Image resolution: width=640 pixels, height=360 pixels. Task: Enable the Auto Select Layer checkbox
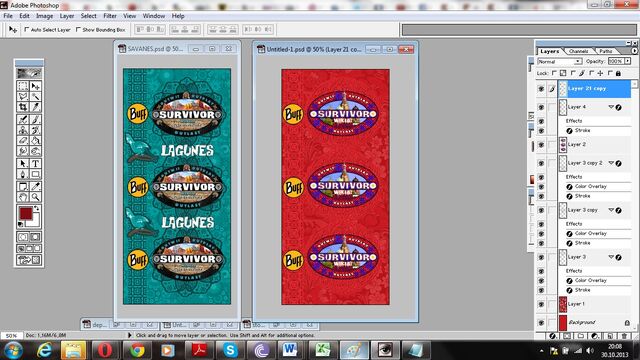point(27,29)
